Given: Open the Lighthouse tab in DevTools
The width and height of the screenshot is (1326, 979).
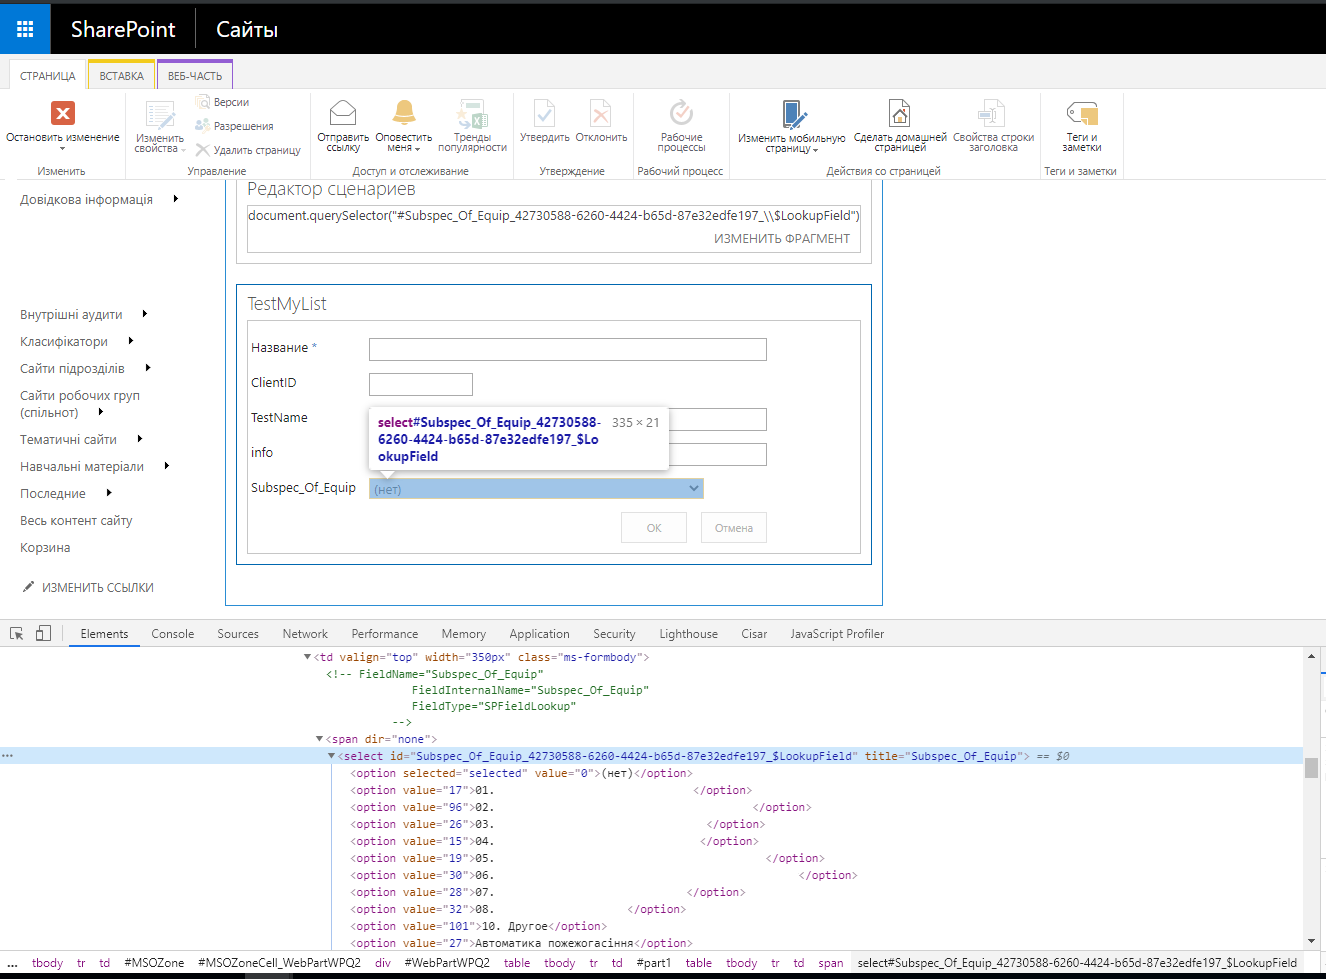Looking at the screenshot, I should coord(689,634).
